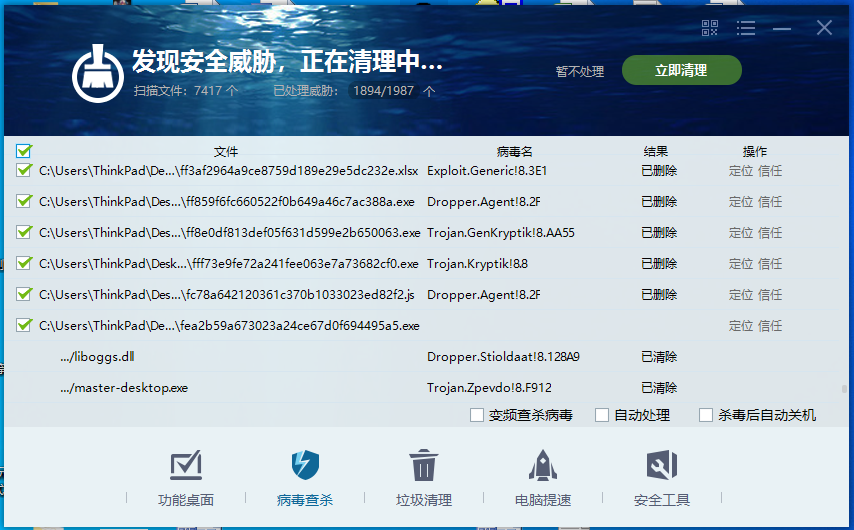Uncheck the Exploit.Generic xlsx file row
Viewport: 854px width, 530px height.
pos(23,170)
